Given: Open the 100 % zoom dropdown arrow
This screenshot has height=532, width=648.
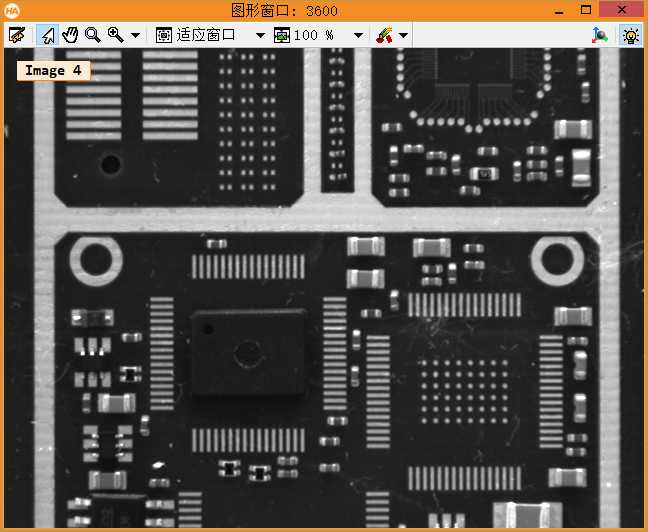Looking at the screenshot, I should [x=359, y=36].
